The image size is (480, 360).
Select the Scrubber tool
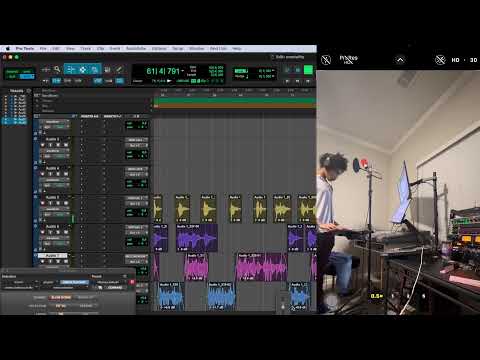pos(107,69)
